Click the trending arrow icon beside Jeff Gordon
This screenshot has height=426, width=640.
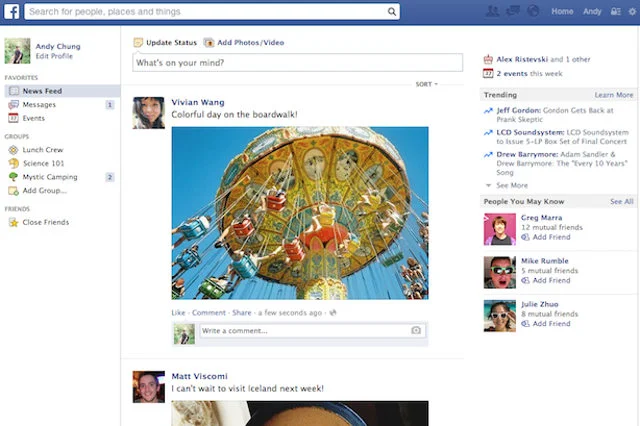point(488,111)
